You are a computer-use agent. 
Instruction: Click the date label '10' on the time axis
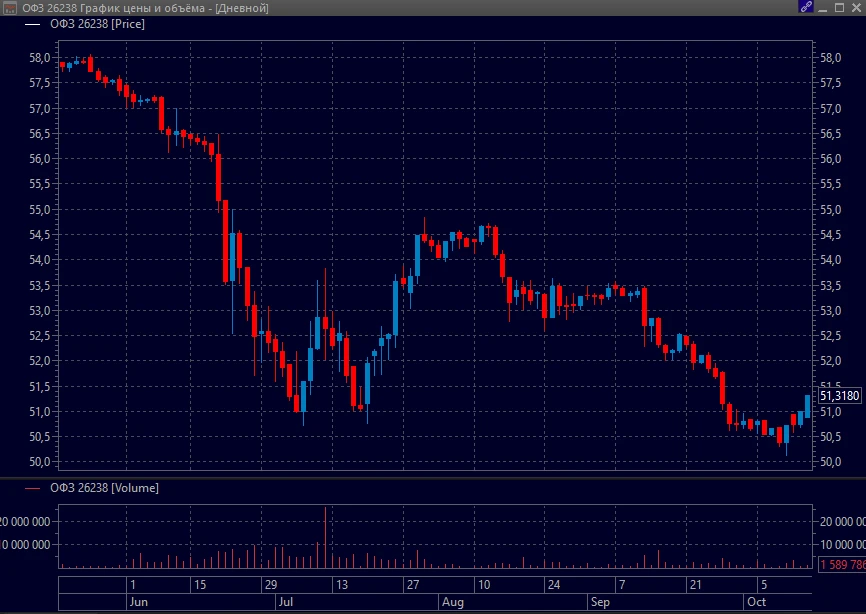coord(484,585)
